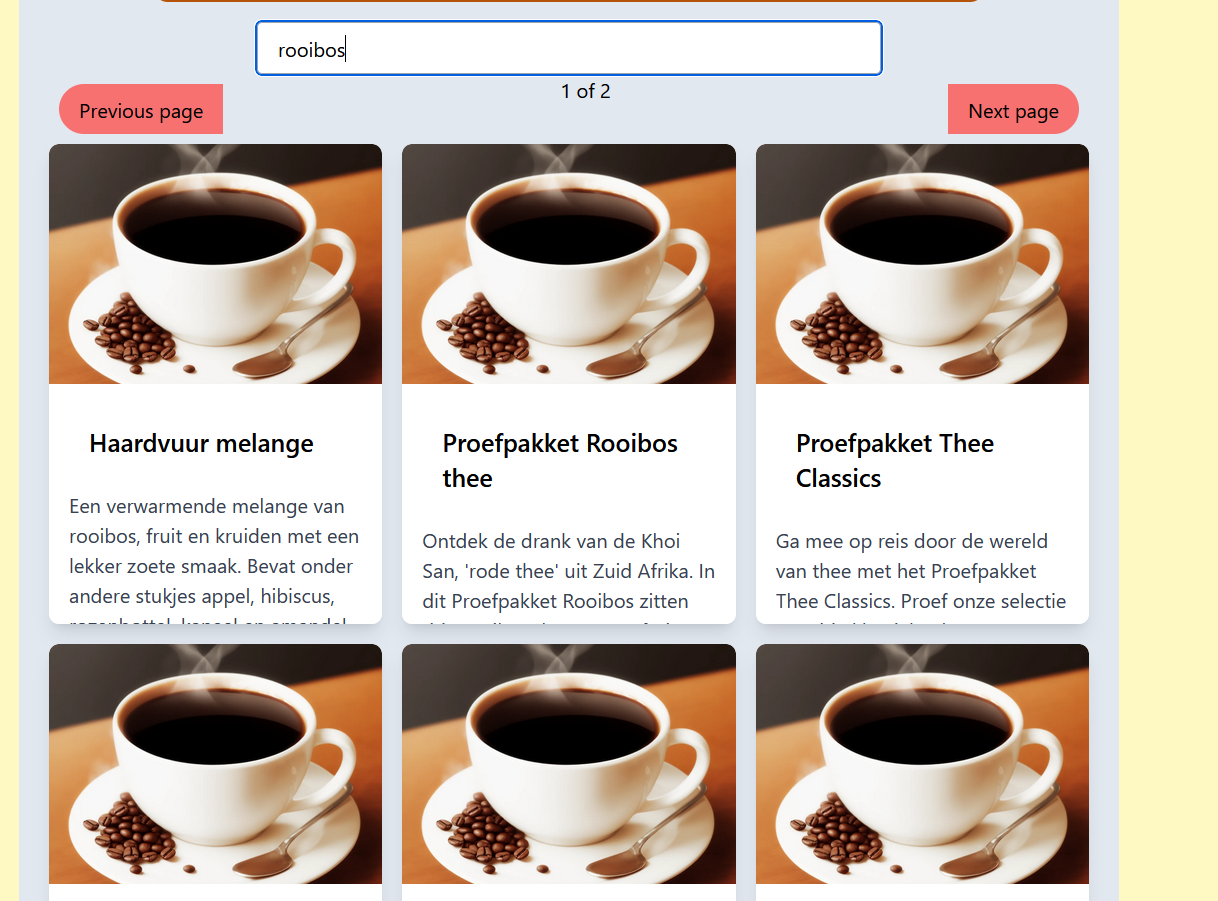Open Haardvuur melange coffee cup image
The width and height of the screenshot is (1218, 901).
point(215,264)
